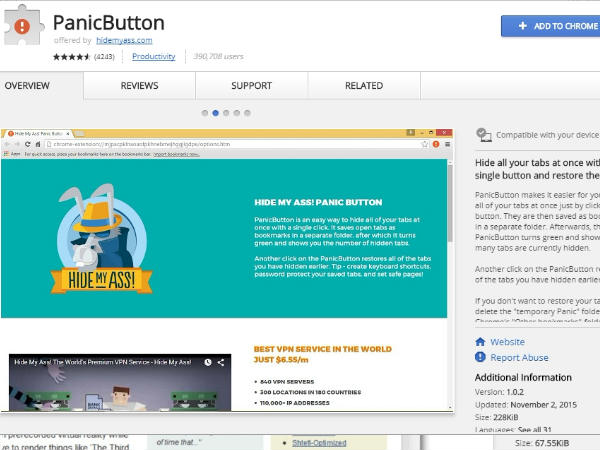
Task: Open the Productivity category link
Action: 153,57
